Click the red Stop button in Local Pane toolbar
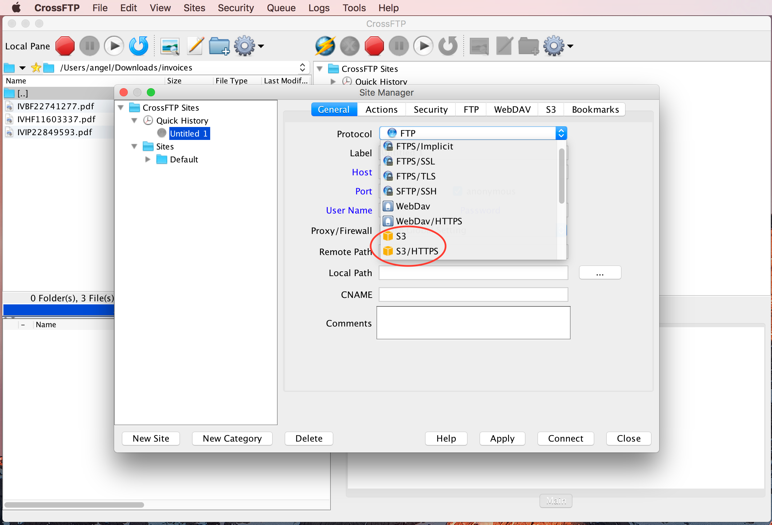The image size is (772, 525). 65,46
